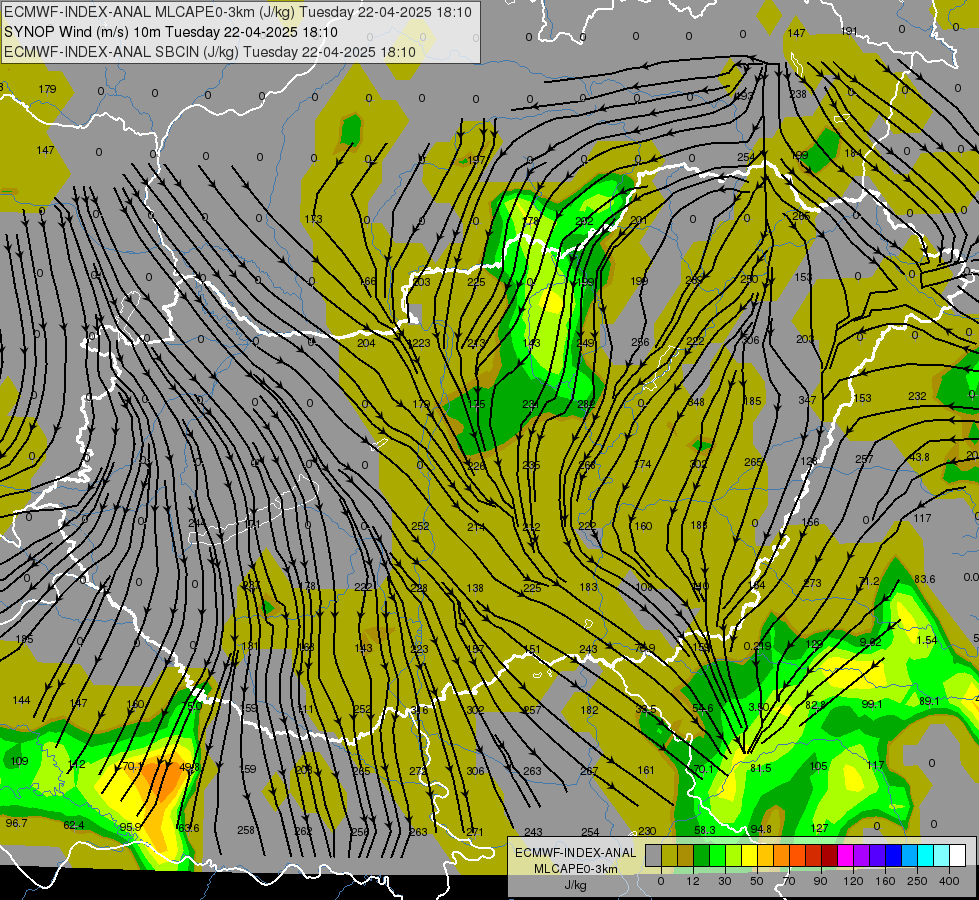The image size is (979, 900).
Task: Click map value 1.54
Action: tap(927, 640)
